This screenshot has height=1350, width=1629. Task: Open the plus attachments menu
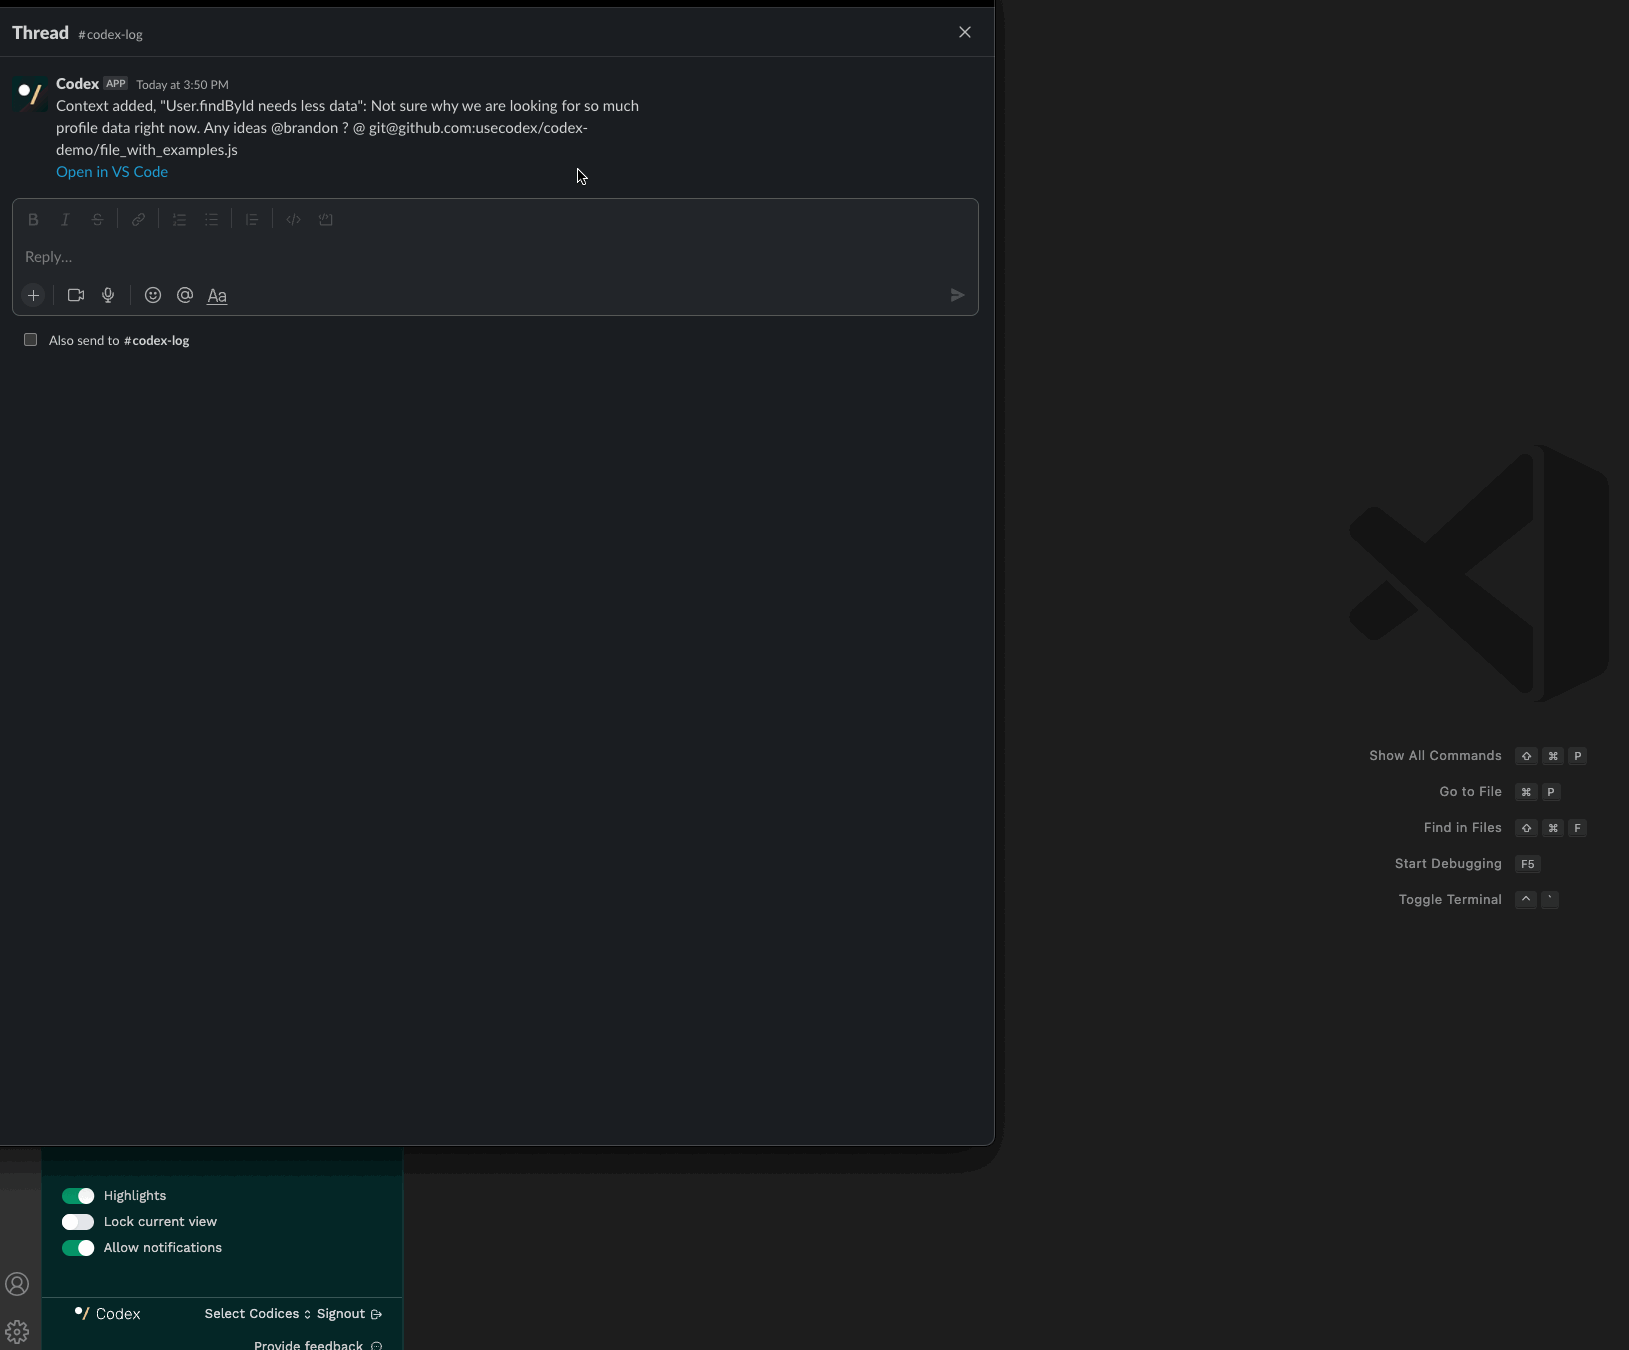(33, 295)
